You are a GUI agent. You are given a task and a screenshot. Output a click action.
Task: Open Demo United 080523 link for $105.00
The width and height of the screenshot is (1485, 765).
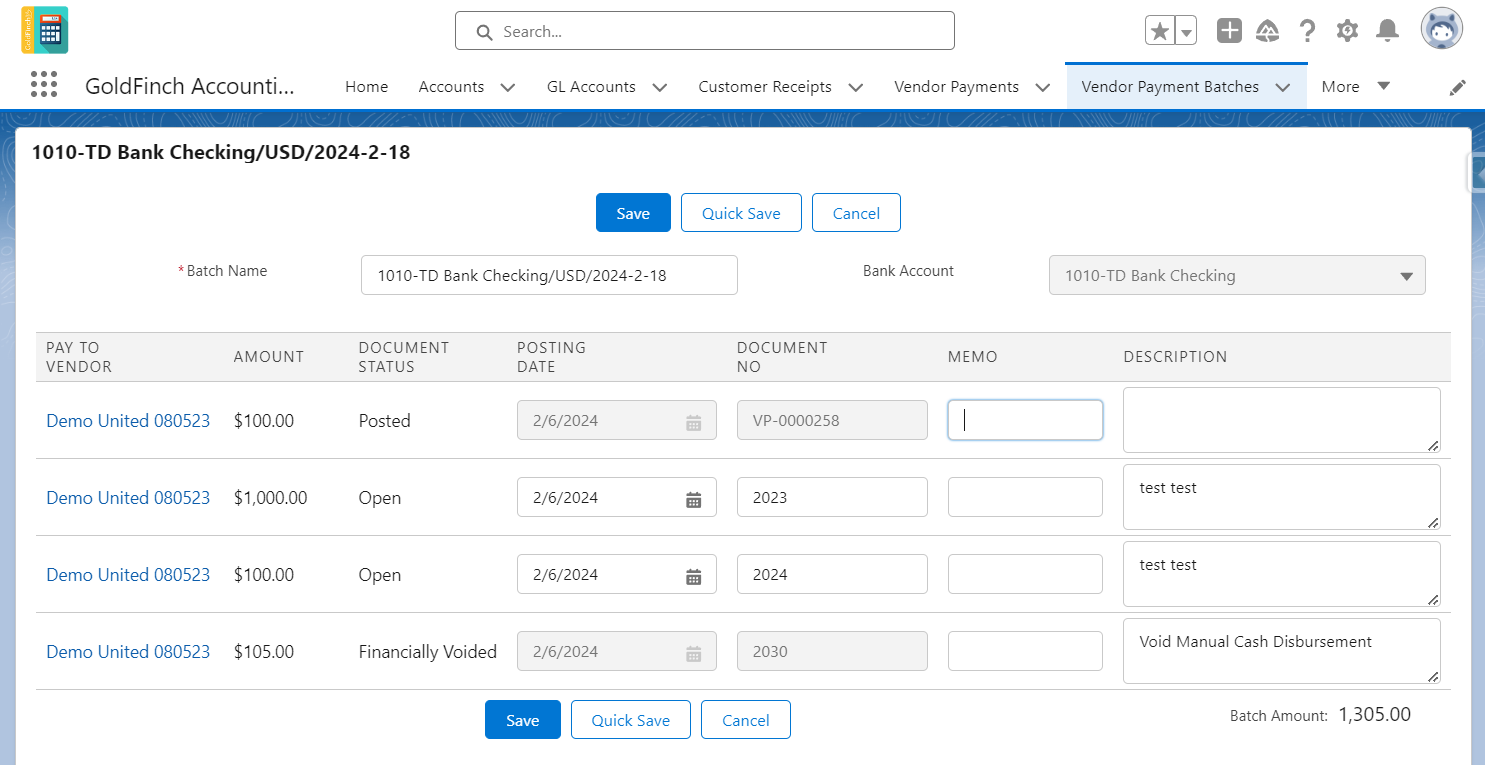(128, 652)
